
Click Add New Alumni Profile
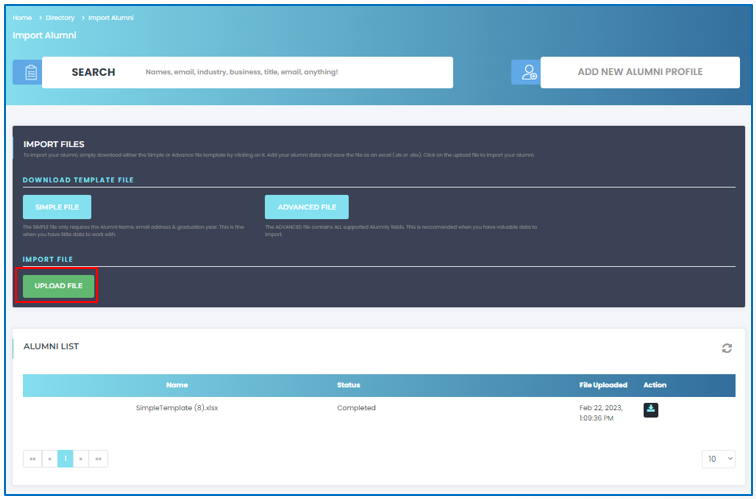(x=640, y=72)
